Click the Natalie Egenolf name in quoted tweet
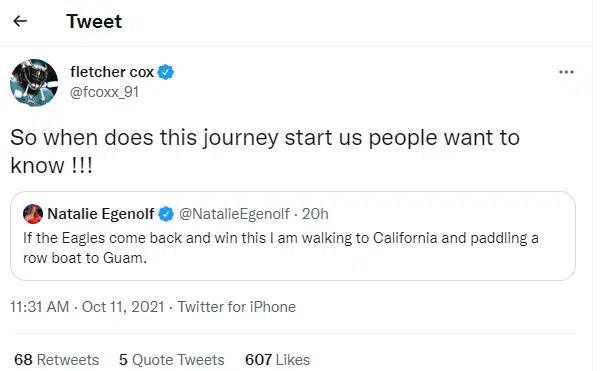This screenshot has height=371, width=603. tap(101, 214)
